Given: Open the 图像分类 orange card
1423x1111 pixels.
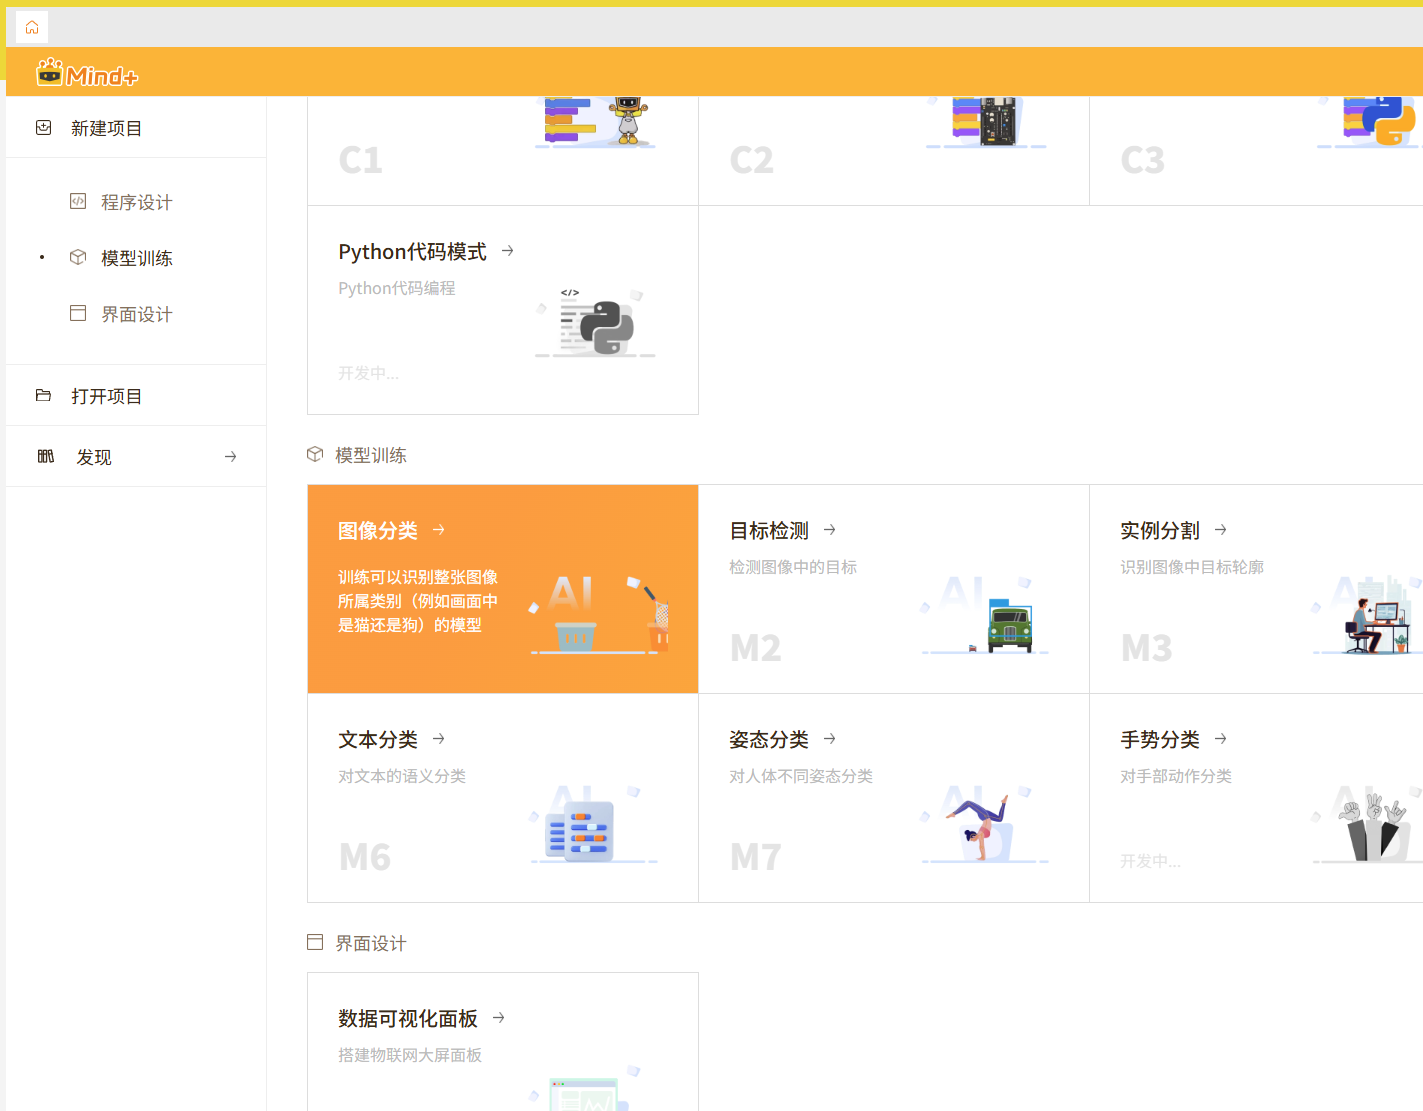Looking at the screenshot, I should point(502,589).
